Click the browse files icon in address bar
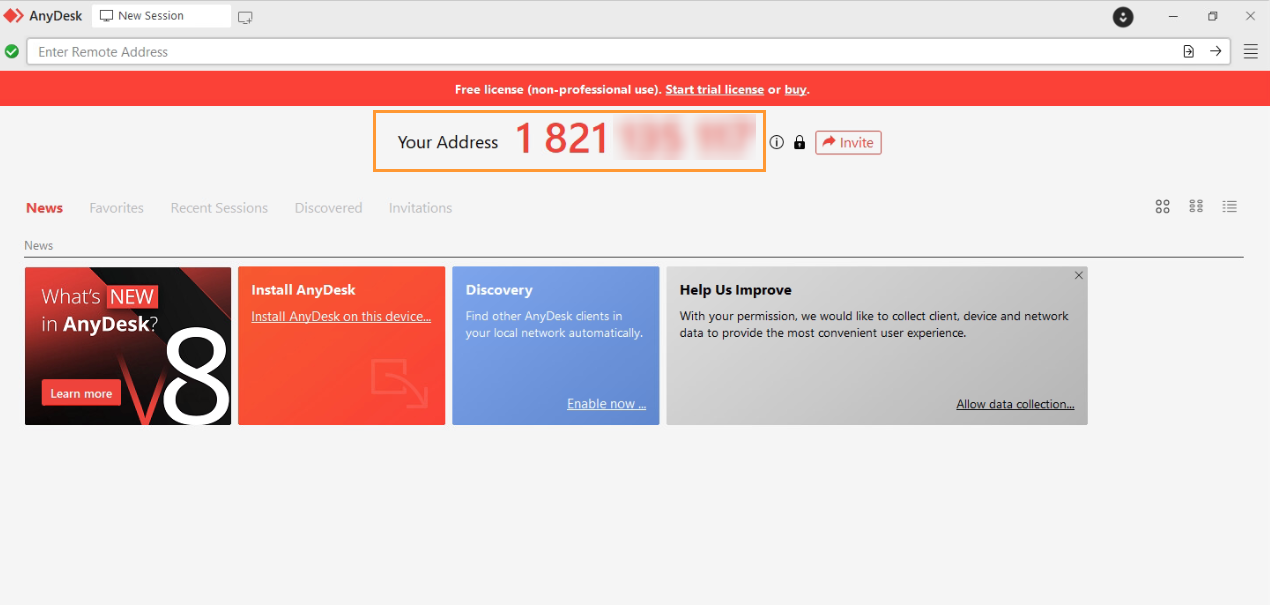Image resolution: width=1270 pixels, height=605 pixels. click(x=1188, y=52)
